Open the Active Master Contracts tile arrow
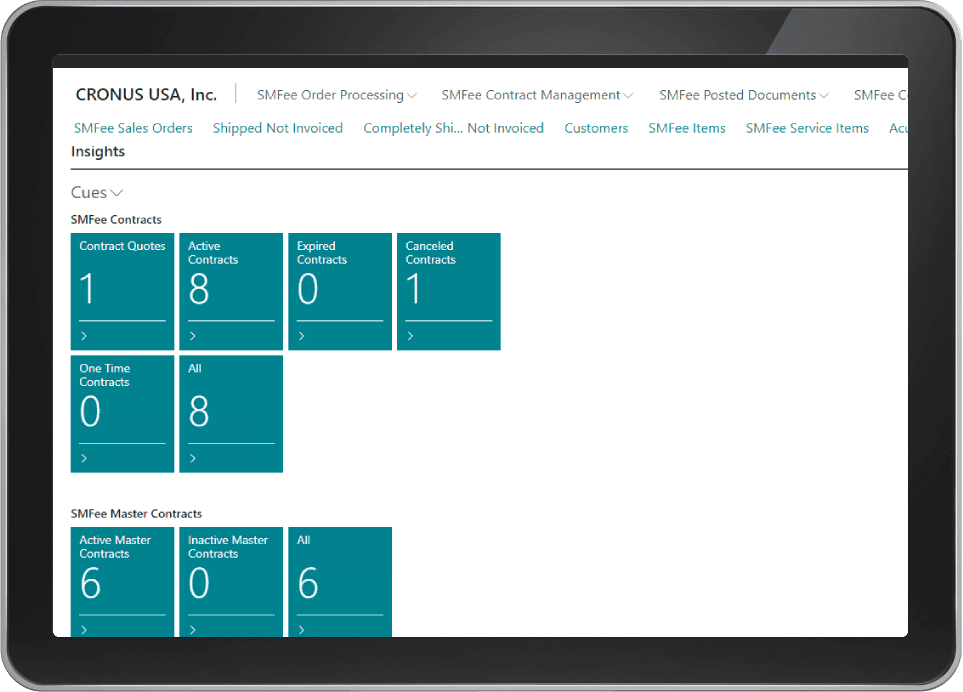963x692 pixels. [84, 629]
